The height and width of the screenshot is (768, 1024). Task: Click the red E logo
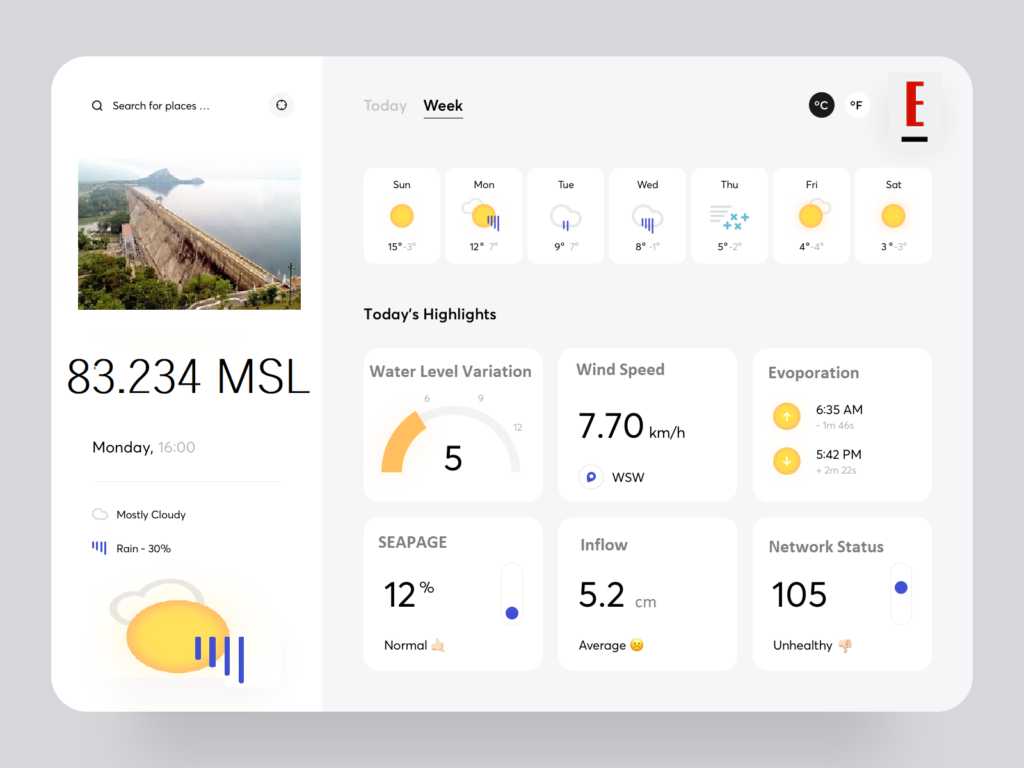(914, 111)
